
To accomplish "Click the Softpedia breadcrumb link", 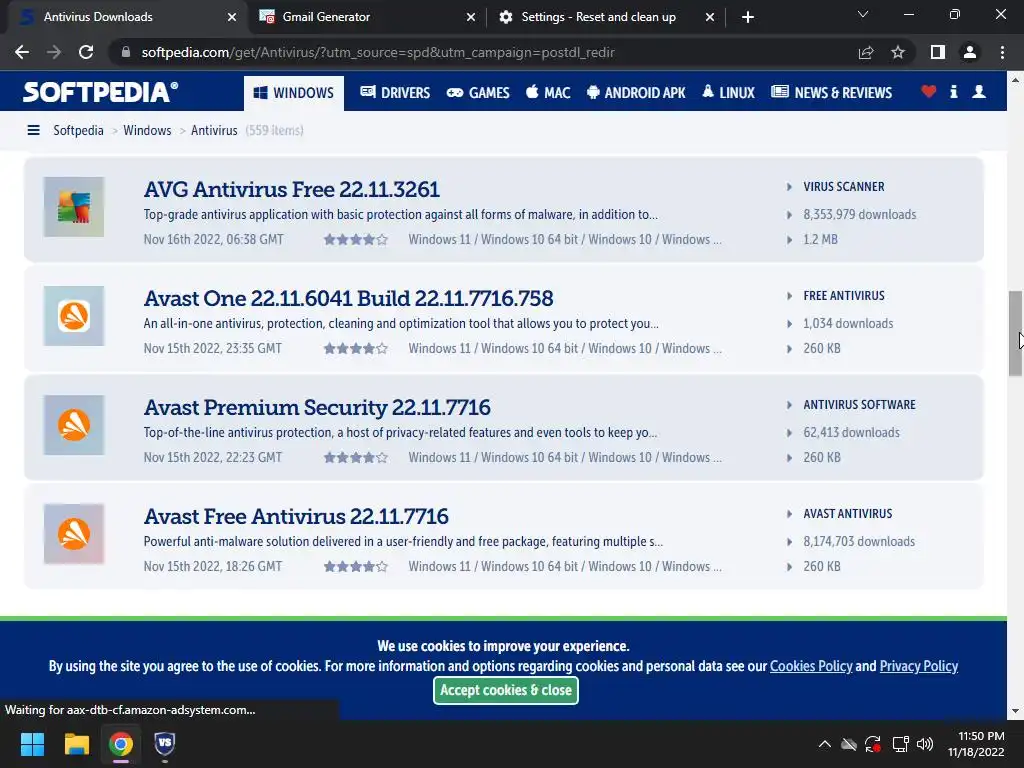I will point(78,131).
